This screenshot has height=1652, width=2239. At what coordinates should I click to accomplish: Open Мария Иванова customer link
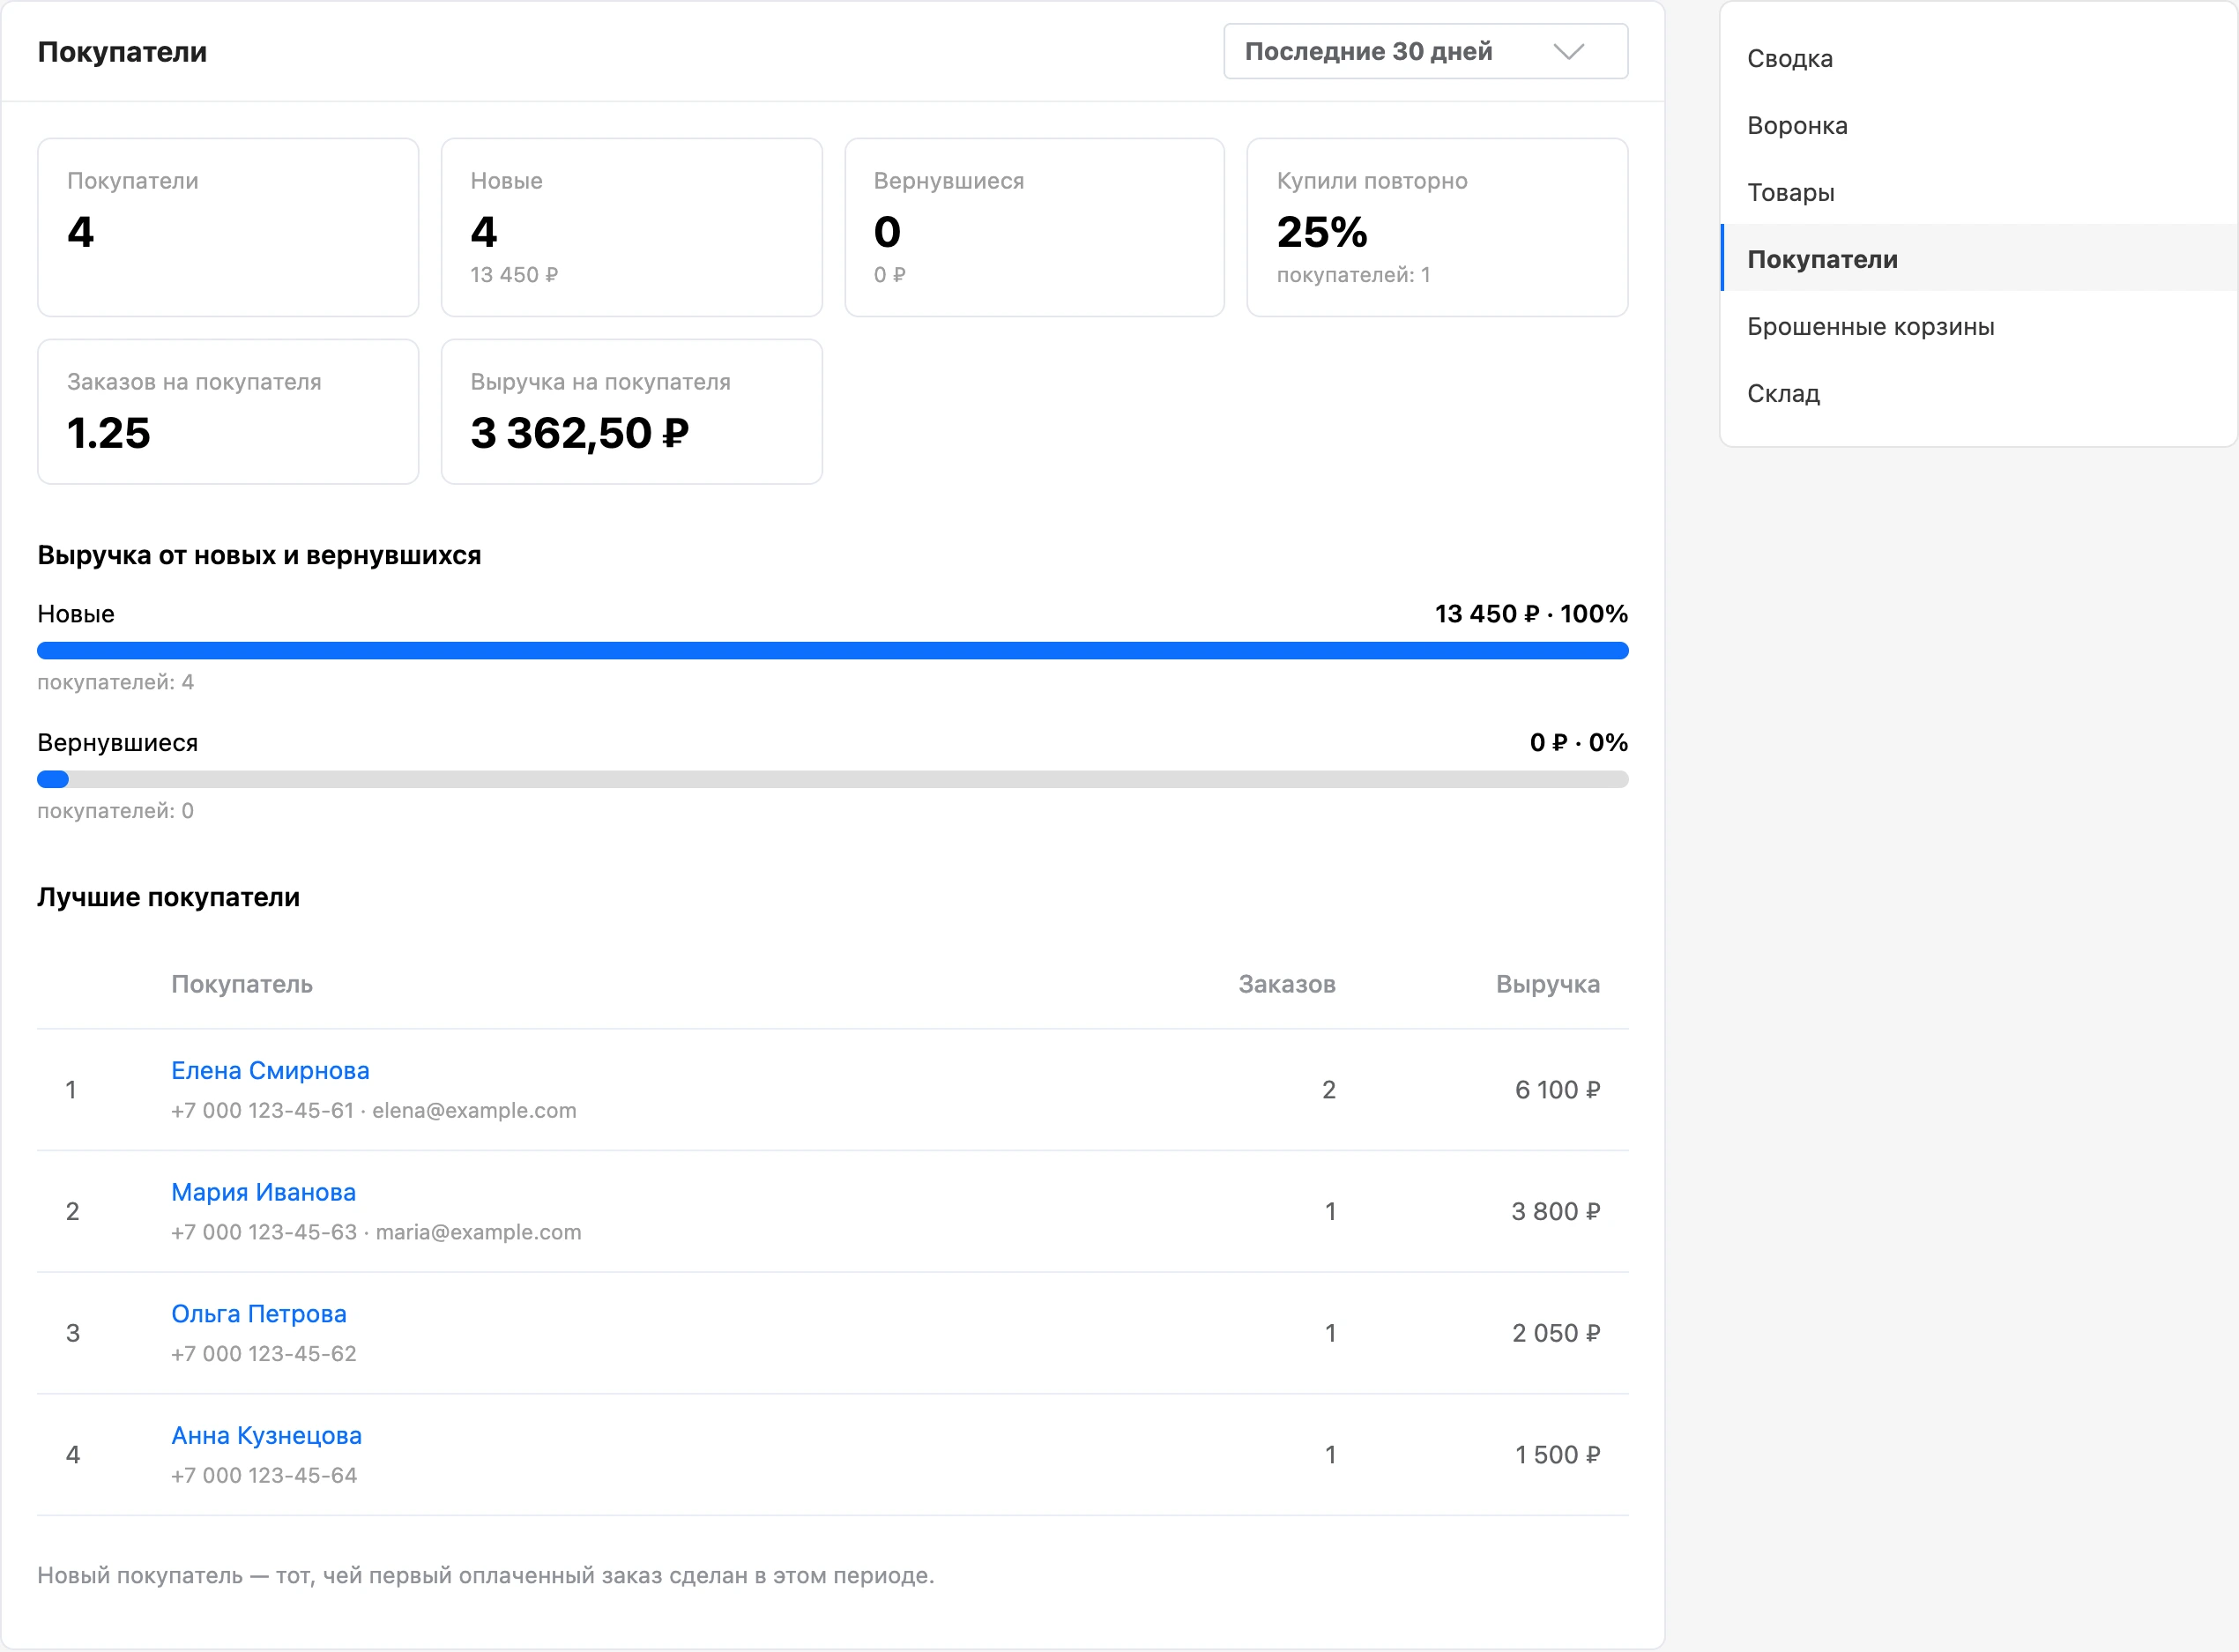tap(263, 1192)
